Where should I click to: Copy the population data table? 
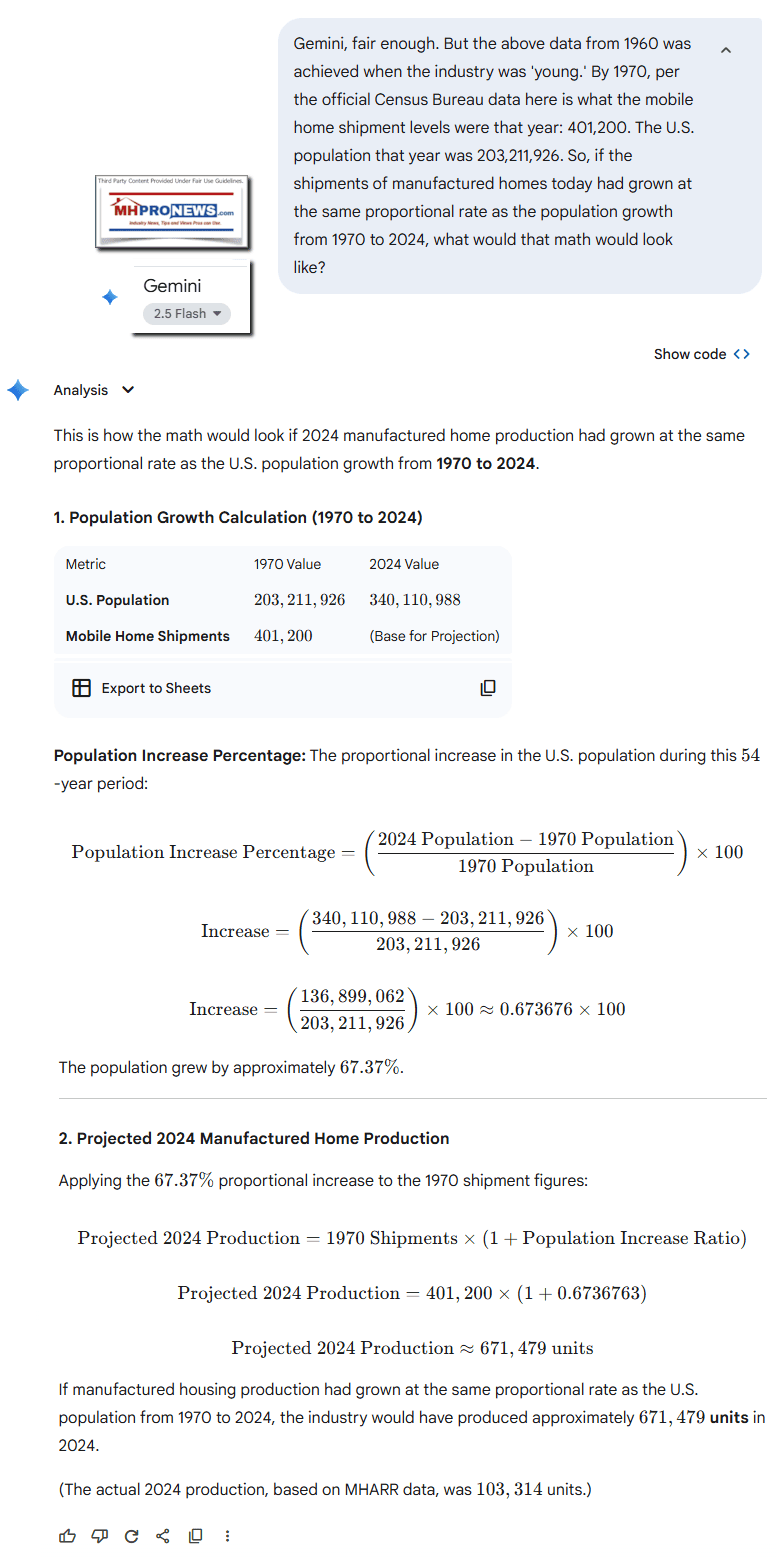pyautogui.click(x=487, y=688)
